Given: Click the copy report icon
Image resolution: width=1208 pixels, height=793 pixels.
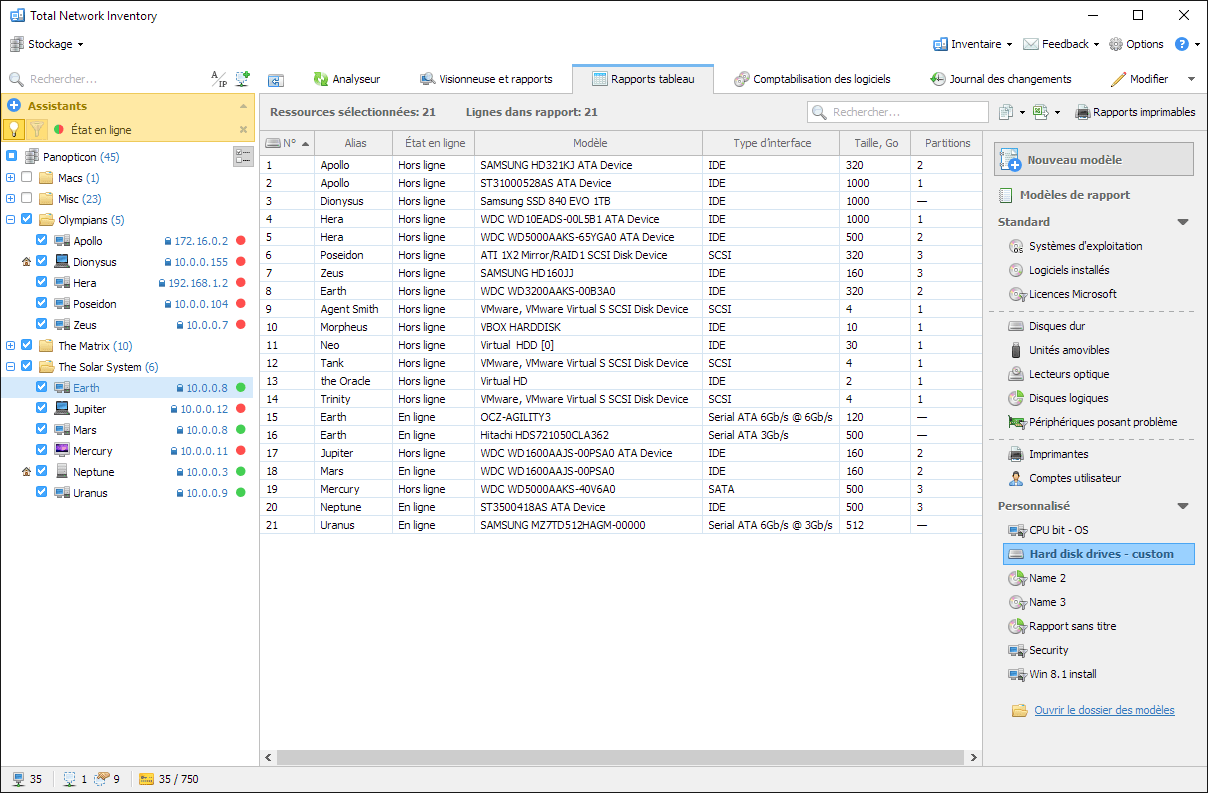Looking at the screenshot, I should (x=1006, y=112).
